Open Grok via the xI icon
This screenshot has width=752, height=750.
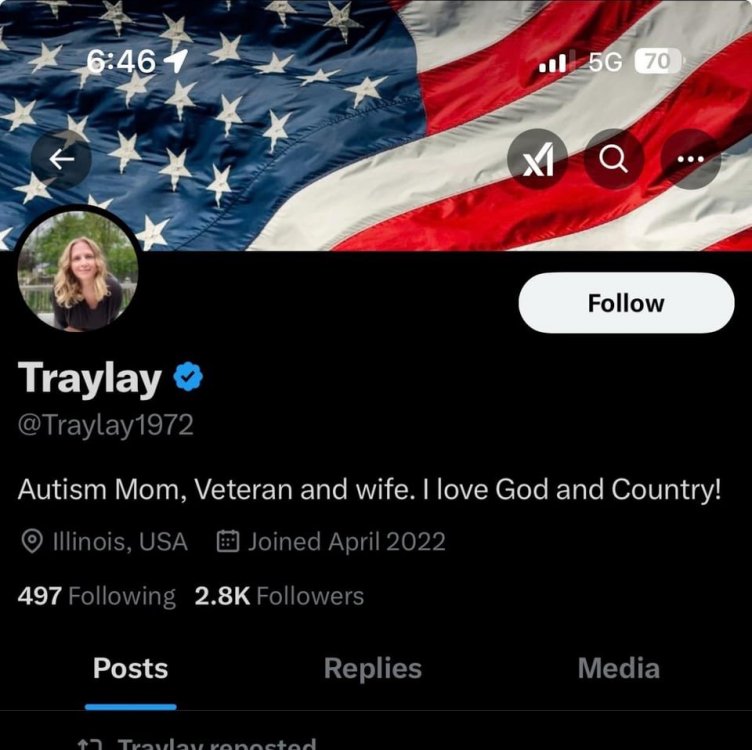coord(538,159)
